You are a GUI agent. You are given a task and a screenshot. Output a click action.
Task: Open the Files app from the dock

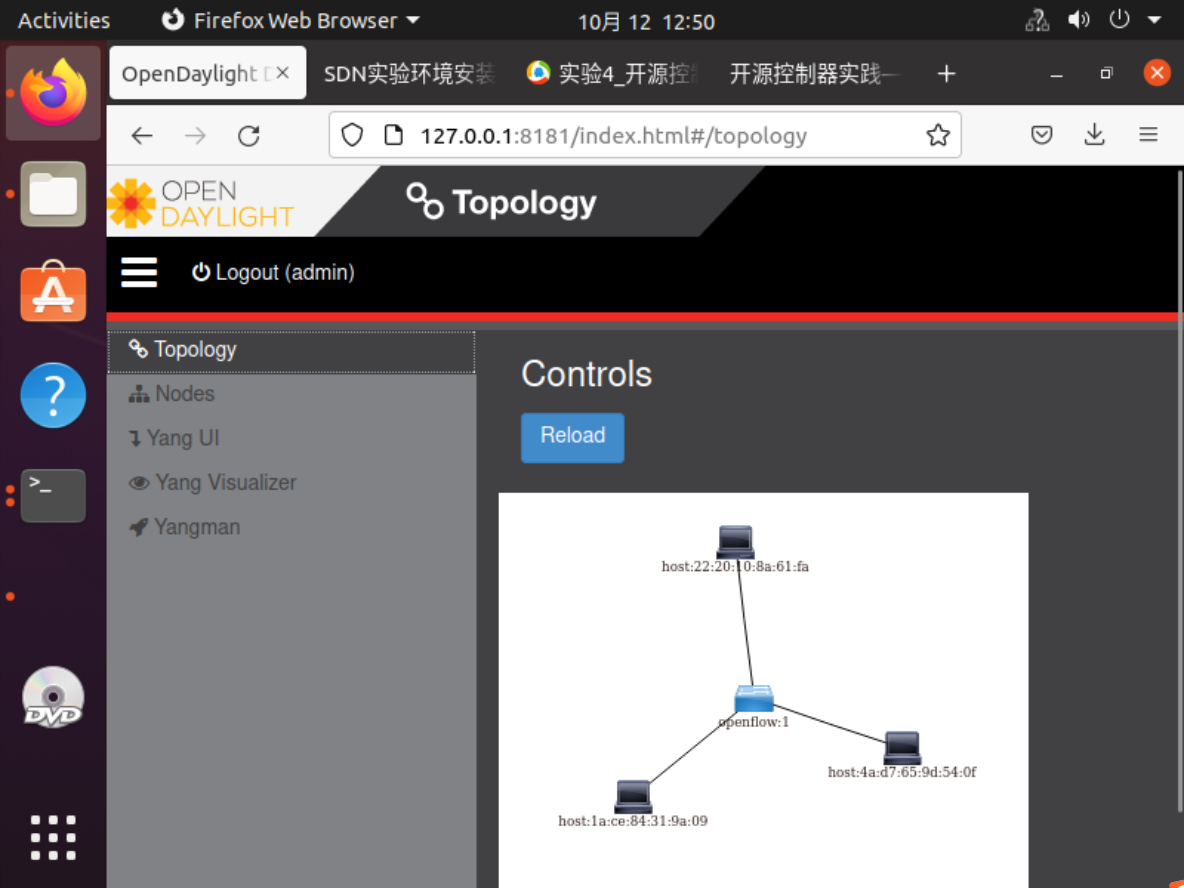[x=53, y=193]
